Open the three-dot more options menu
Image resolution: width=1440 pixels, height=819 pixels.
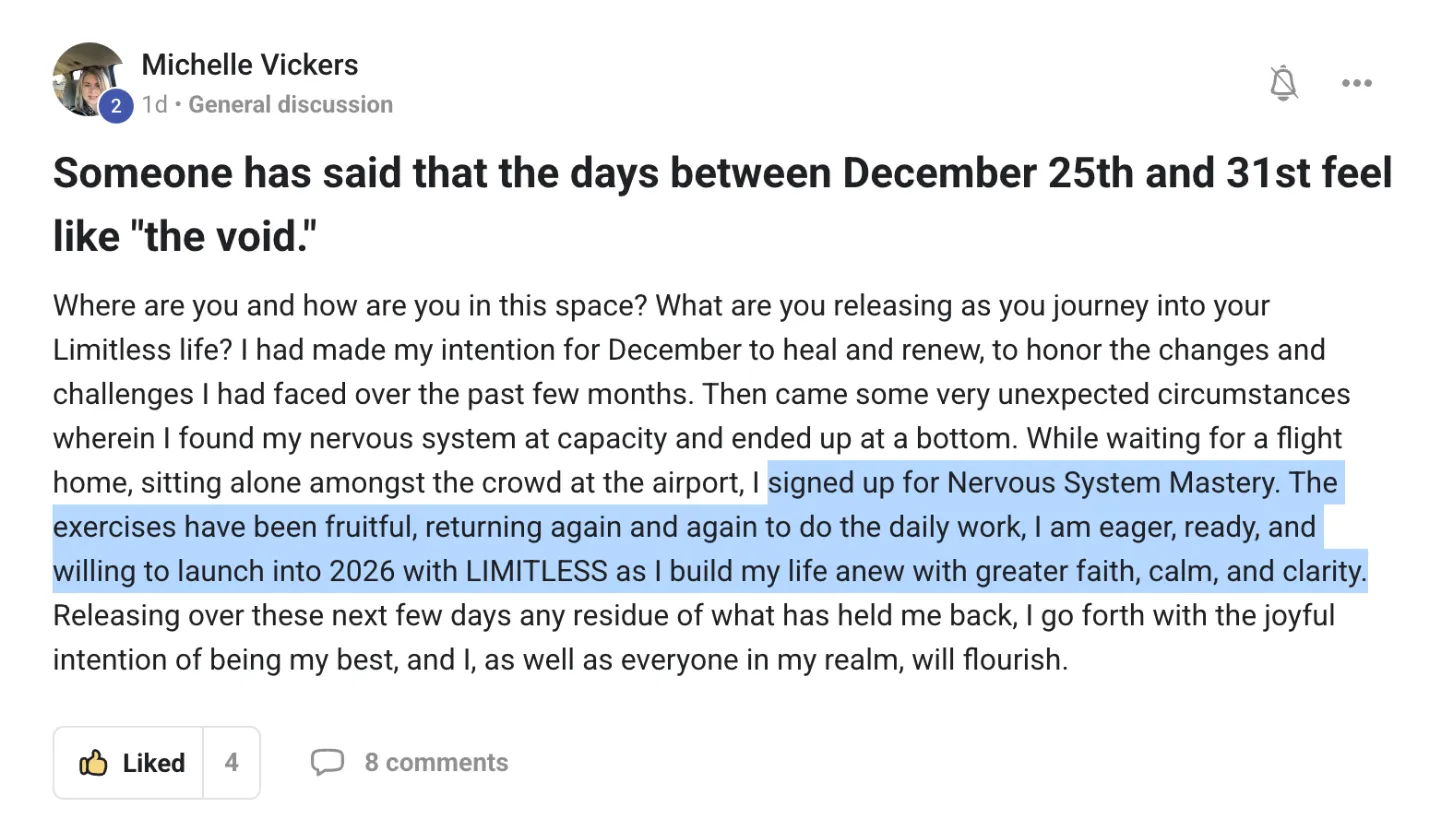[1357, 83]
